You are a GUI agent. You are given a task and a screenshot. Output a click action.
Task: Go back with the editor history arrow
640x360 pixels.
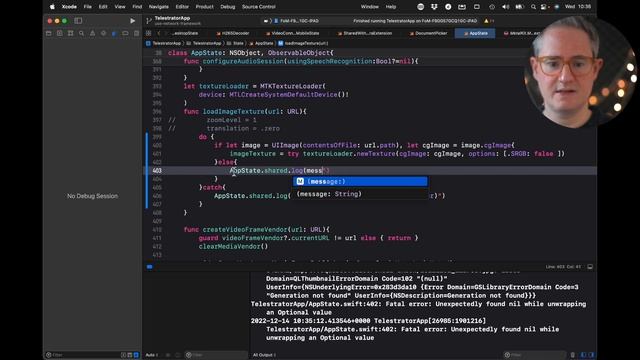pos(159,33)
